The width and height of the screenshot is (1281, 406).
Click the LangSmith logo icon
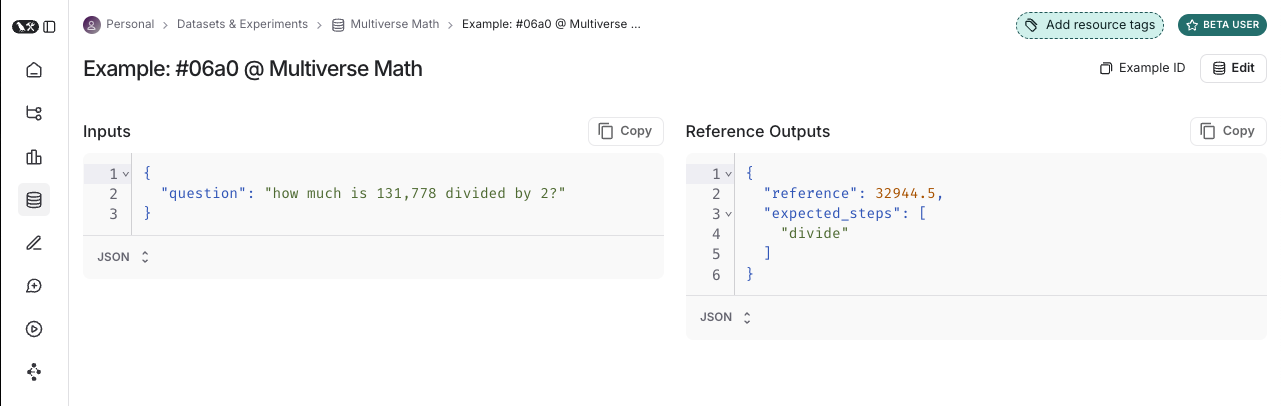25,26
